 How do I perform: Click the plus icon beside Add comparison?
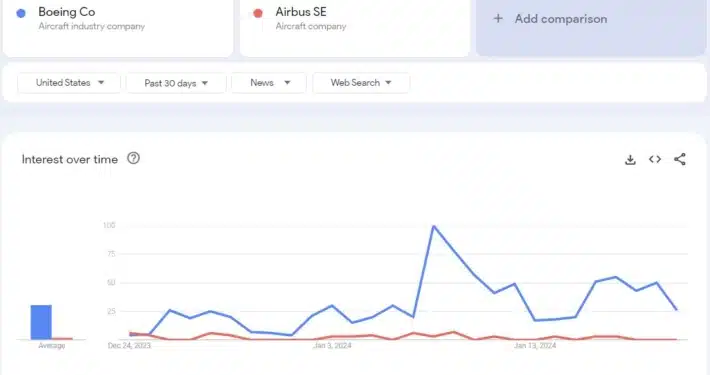498,19
